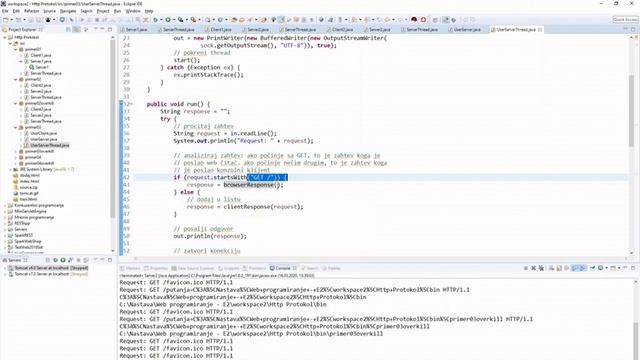
Task: Open the Snippets tab
Action: click(229, 268)
